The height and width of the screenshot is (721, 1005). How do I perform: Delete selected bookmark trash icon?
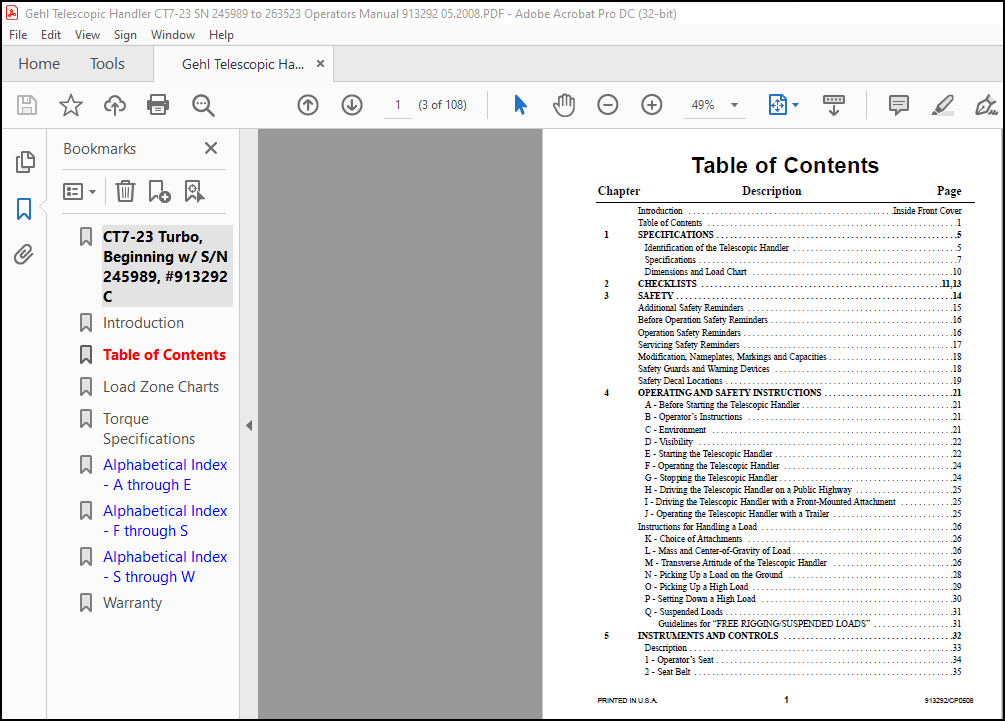point(125,191)
